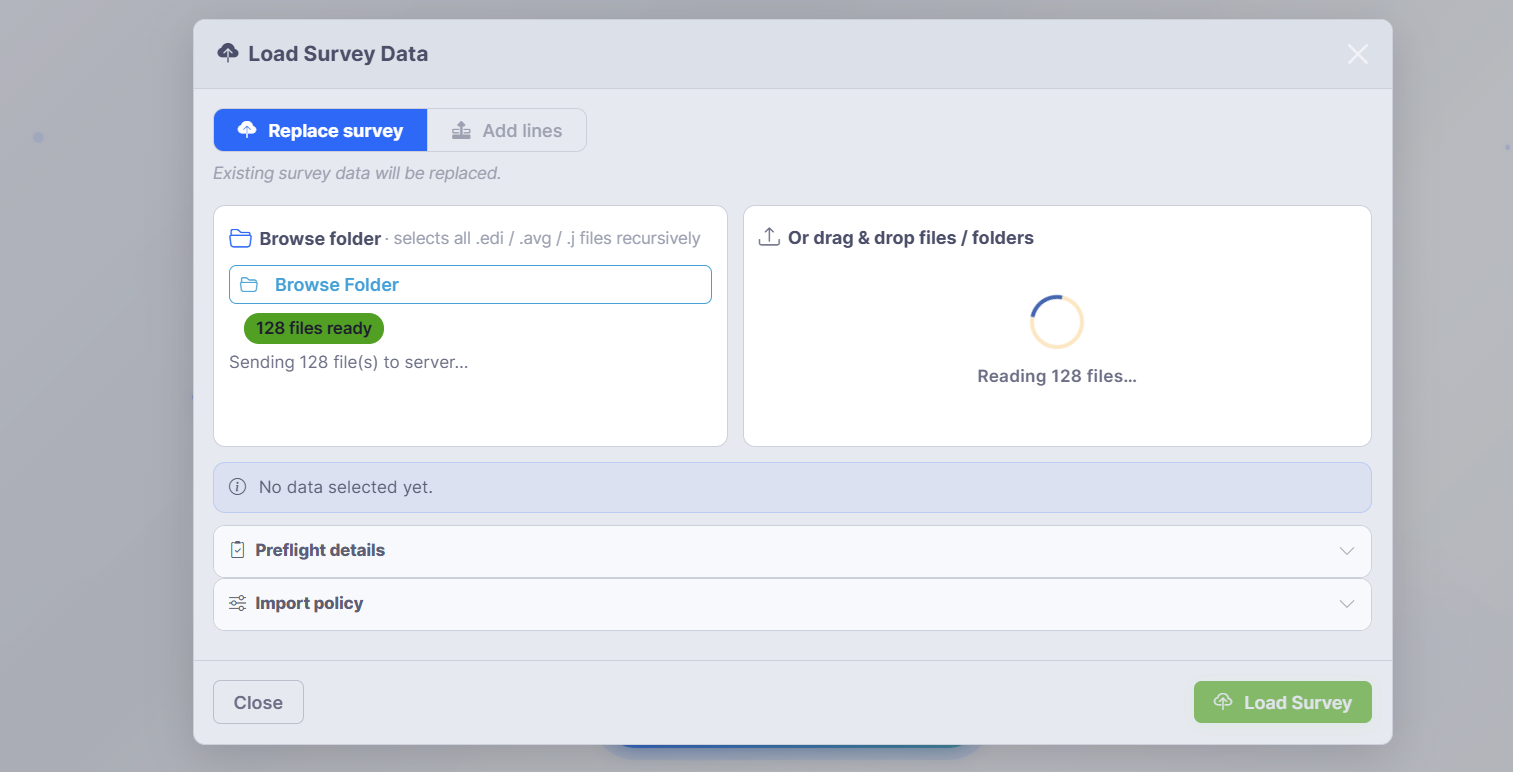Expand the Preflight details section
The image size is (1513, 772).
(x=792, y=551)
